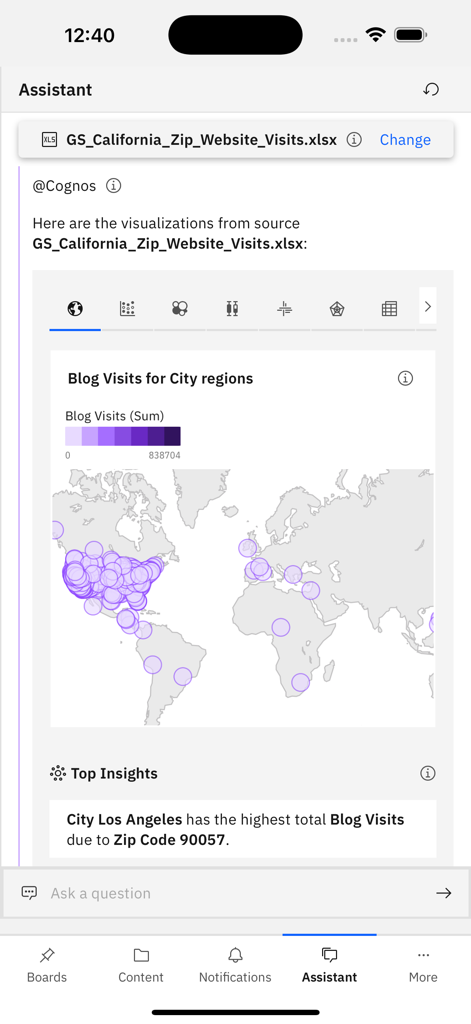Select the bubble over southeastern Brazil on map
471x1024 pixels.
coord(183,677)
